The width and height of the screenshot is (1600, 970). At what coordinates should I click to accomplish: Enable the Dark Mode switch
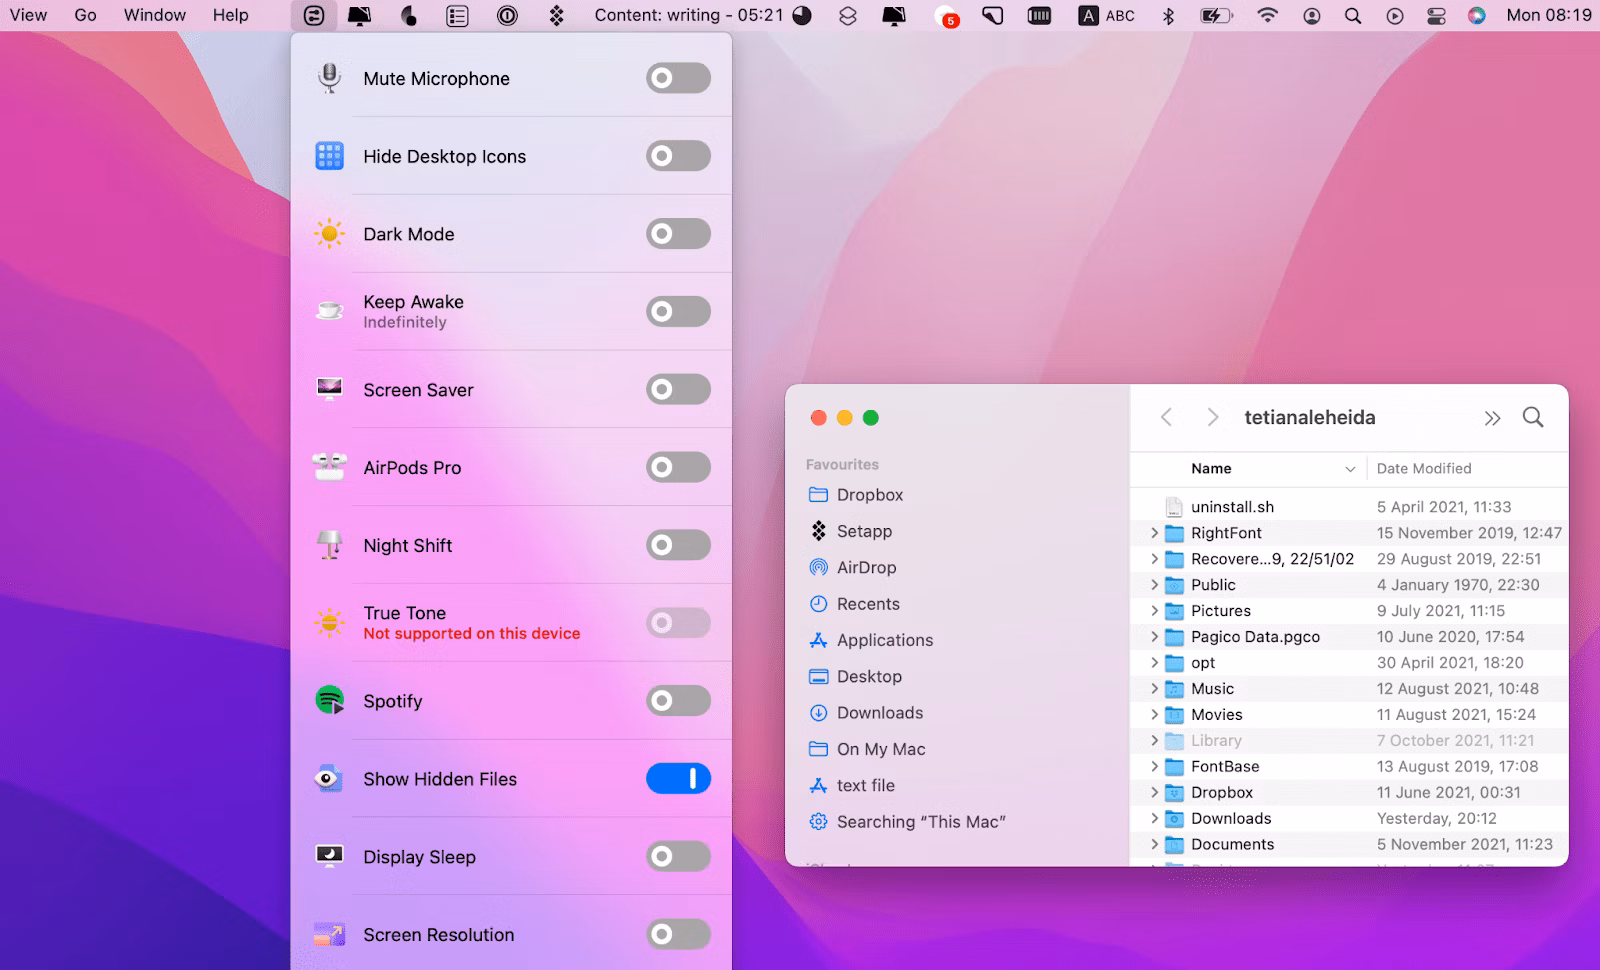[678, 234]
